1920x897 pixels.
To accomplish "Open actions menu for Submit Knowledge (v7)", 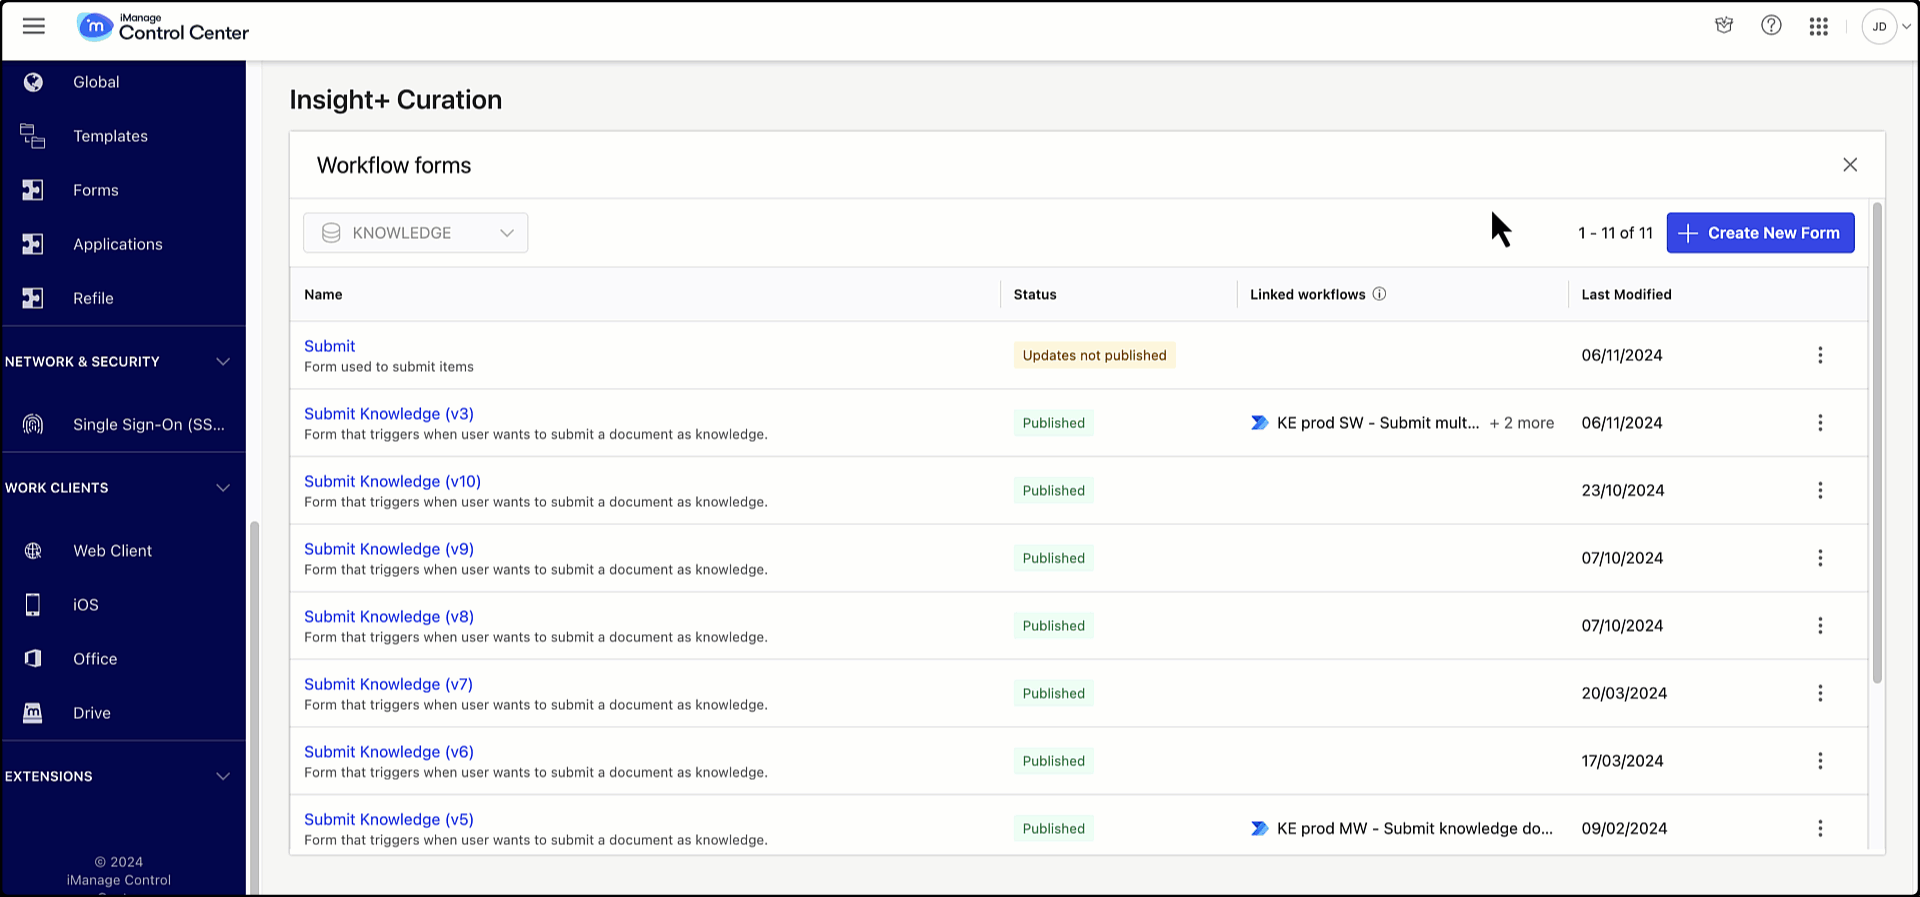I will click(x=1819, y=693).
